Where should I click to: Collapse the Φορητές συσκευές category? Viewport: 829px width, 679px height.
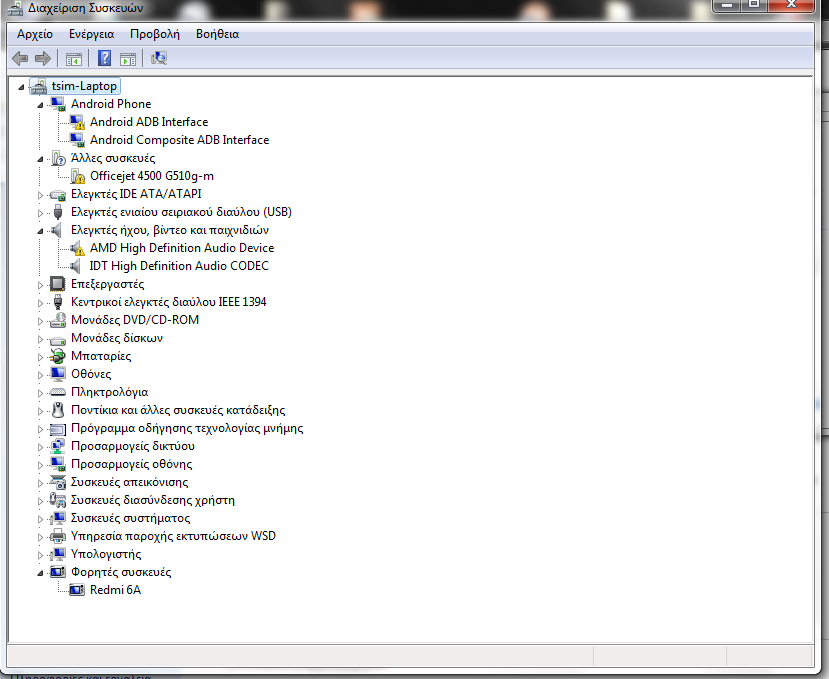click(x=41, y=572)
